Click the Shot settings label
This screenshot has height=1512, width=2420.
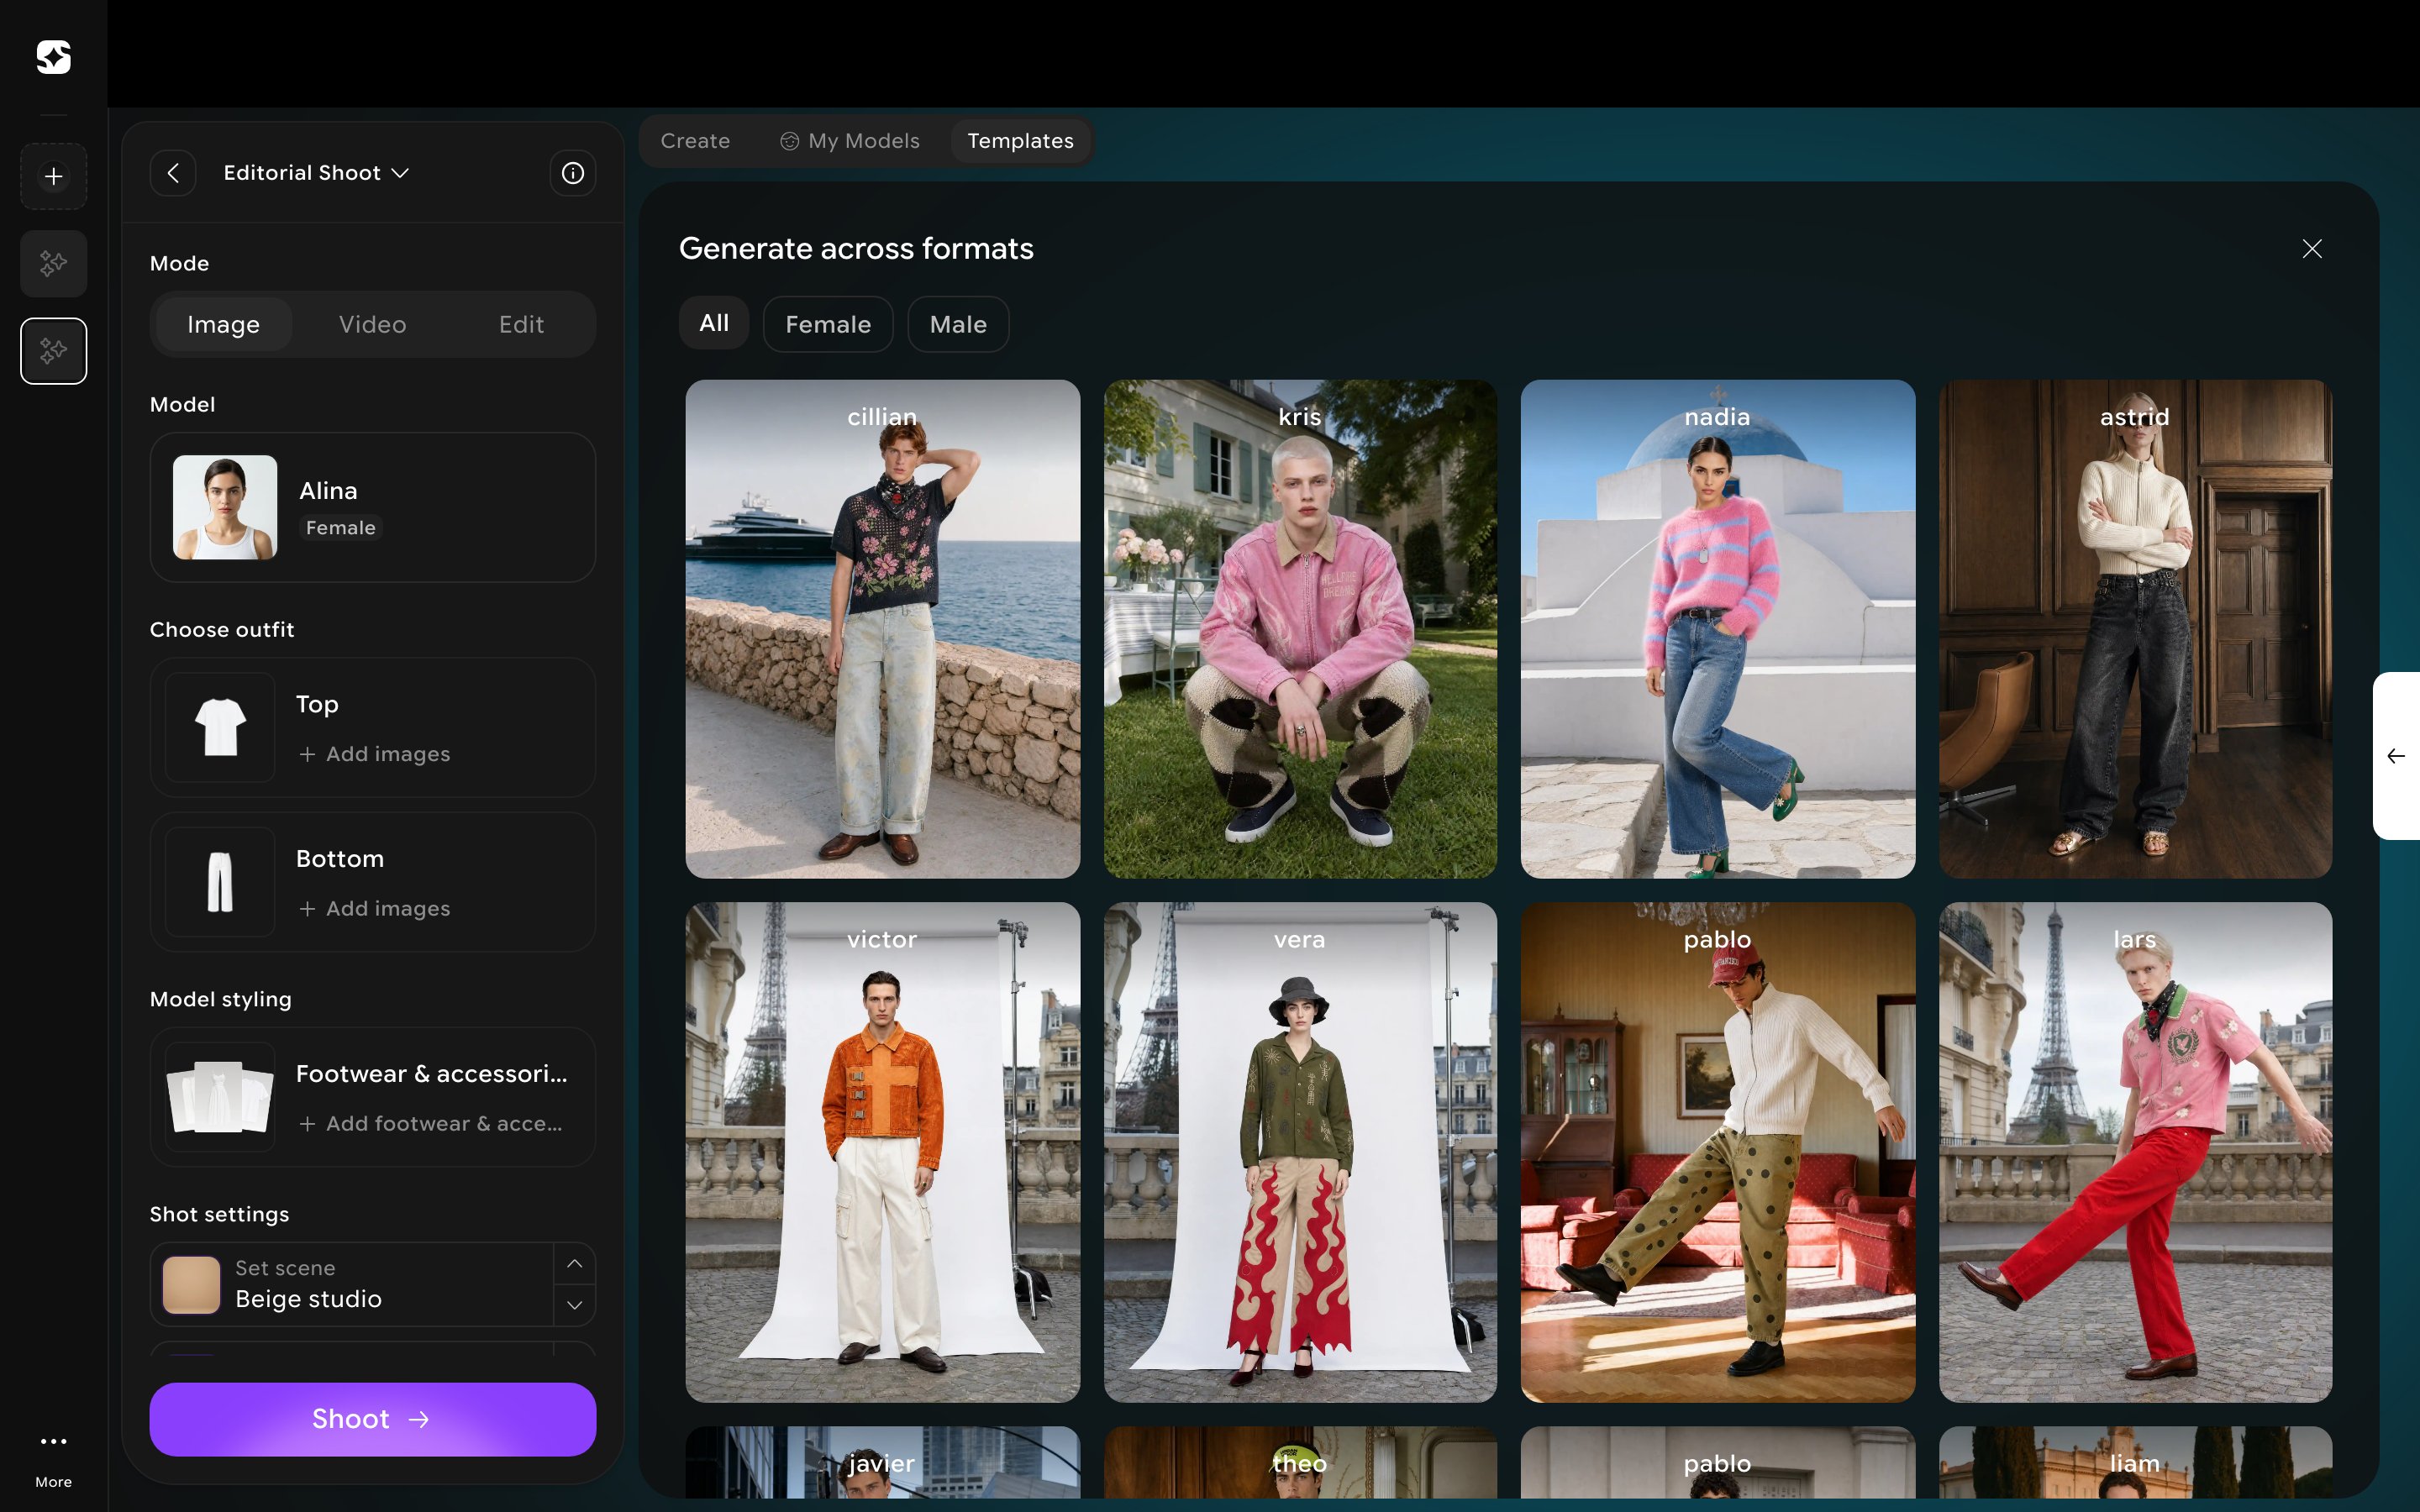[219, 1214]
